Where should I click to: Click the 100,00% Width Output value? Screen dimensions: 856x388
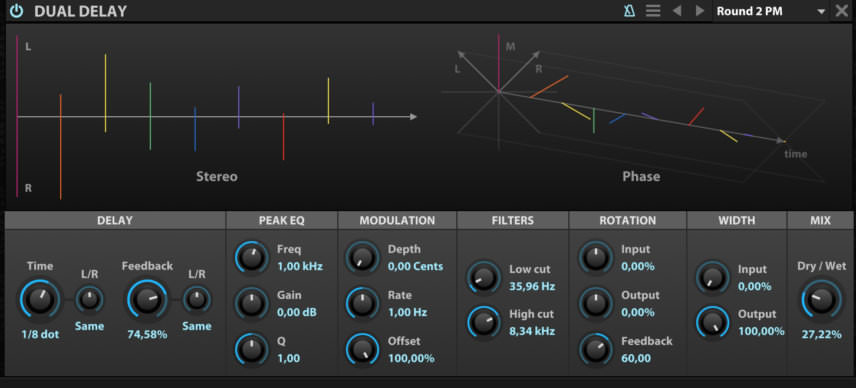coord(762,331)
